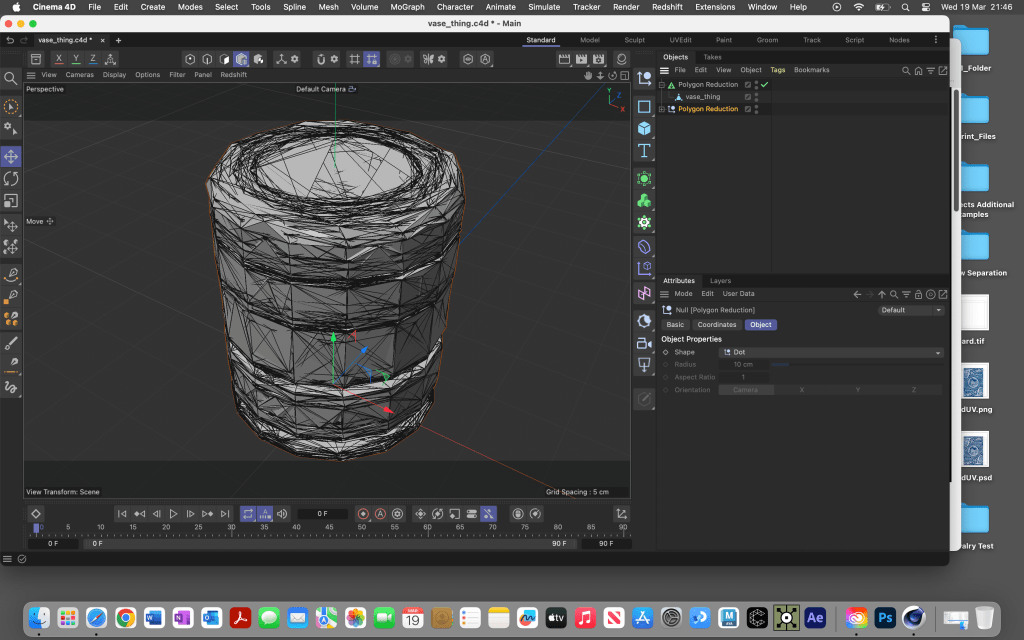Toggle the enable checkmark on Polygon Reduction
The width and height of the screenshot is (1024, 640).
(x=765, y=85)
